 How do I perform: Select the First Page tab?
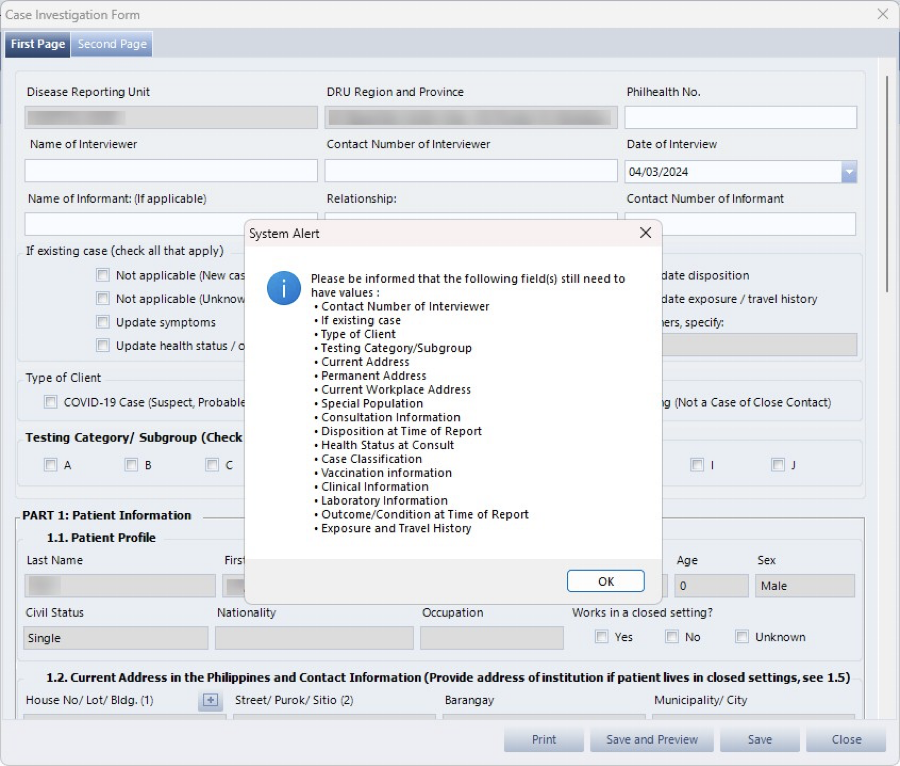(38, 44)
